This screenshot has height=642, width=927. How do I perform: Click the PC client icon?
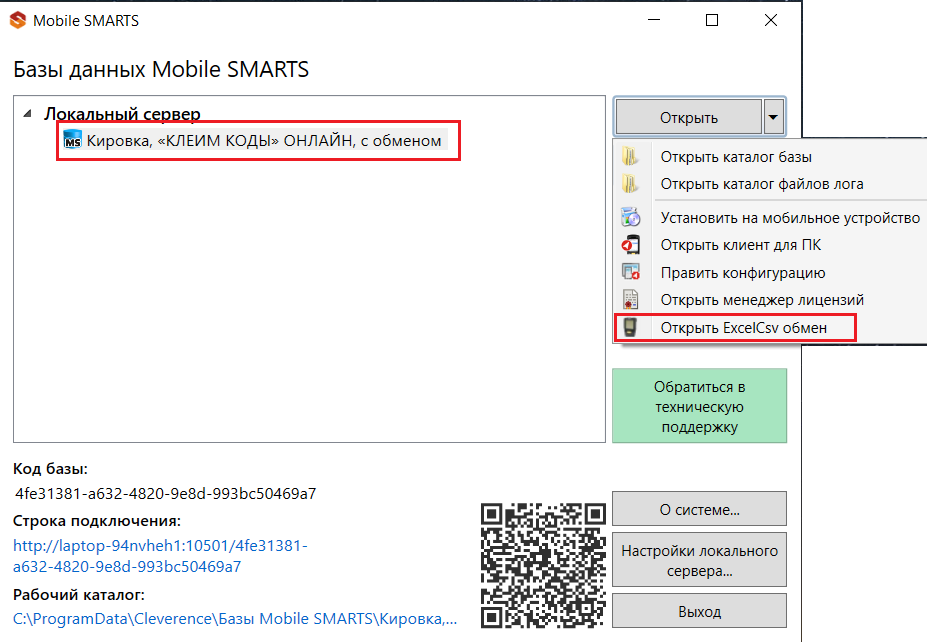click(x=630, y=245)
